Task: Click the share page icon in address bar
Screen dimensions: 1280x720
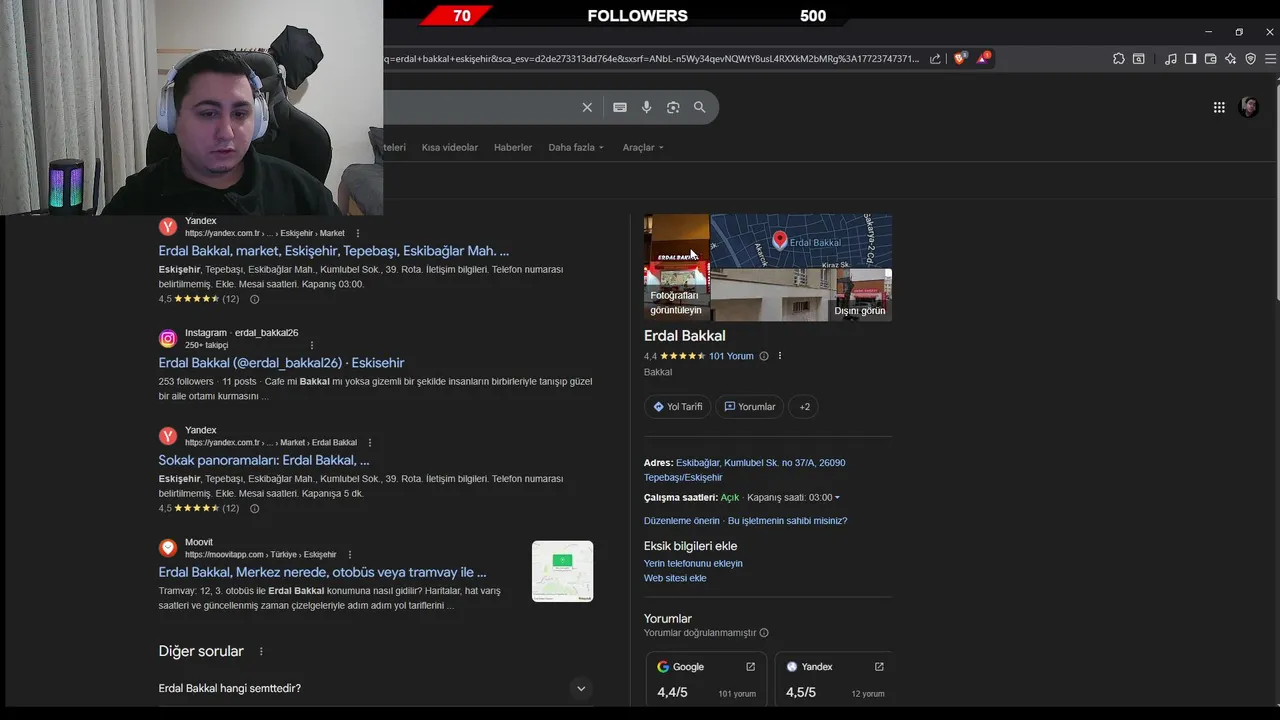Action: point(935,59)
